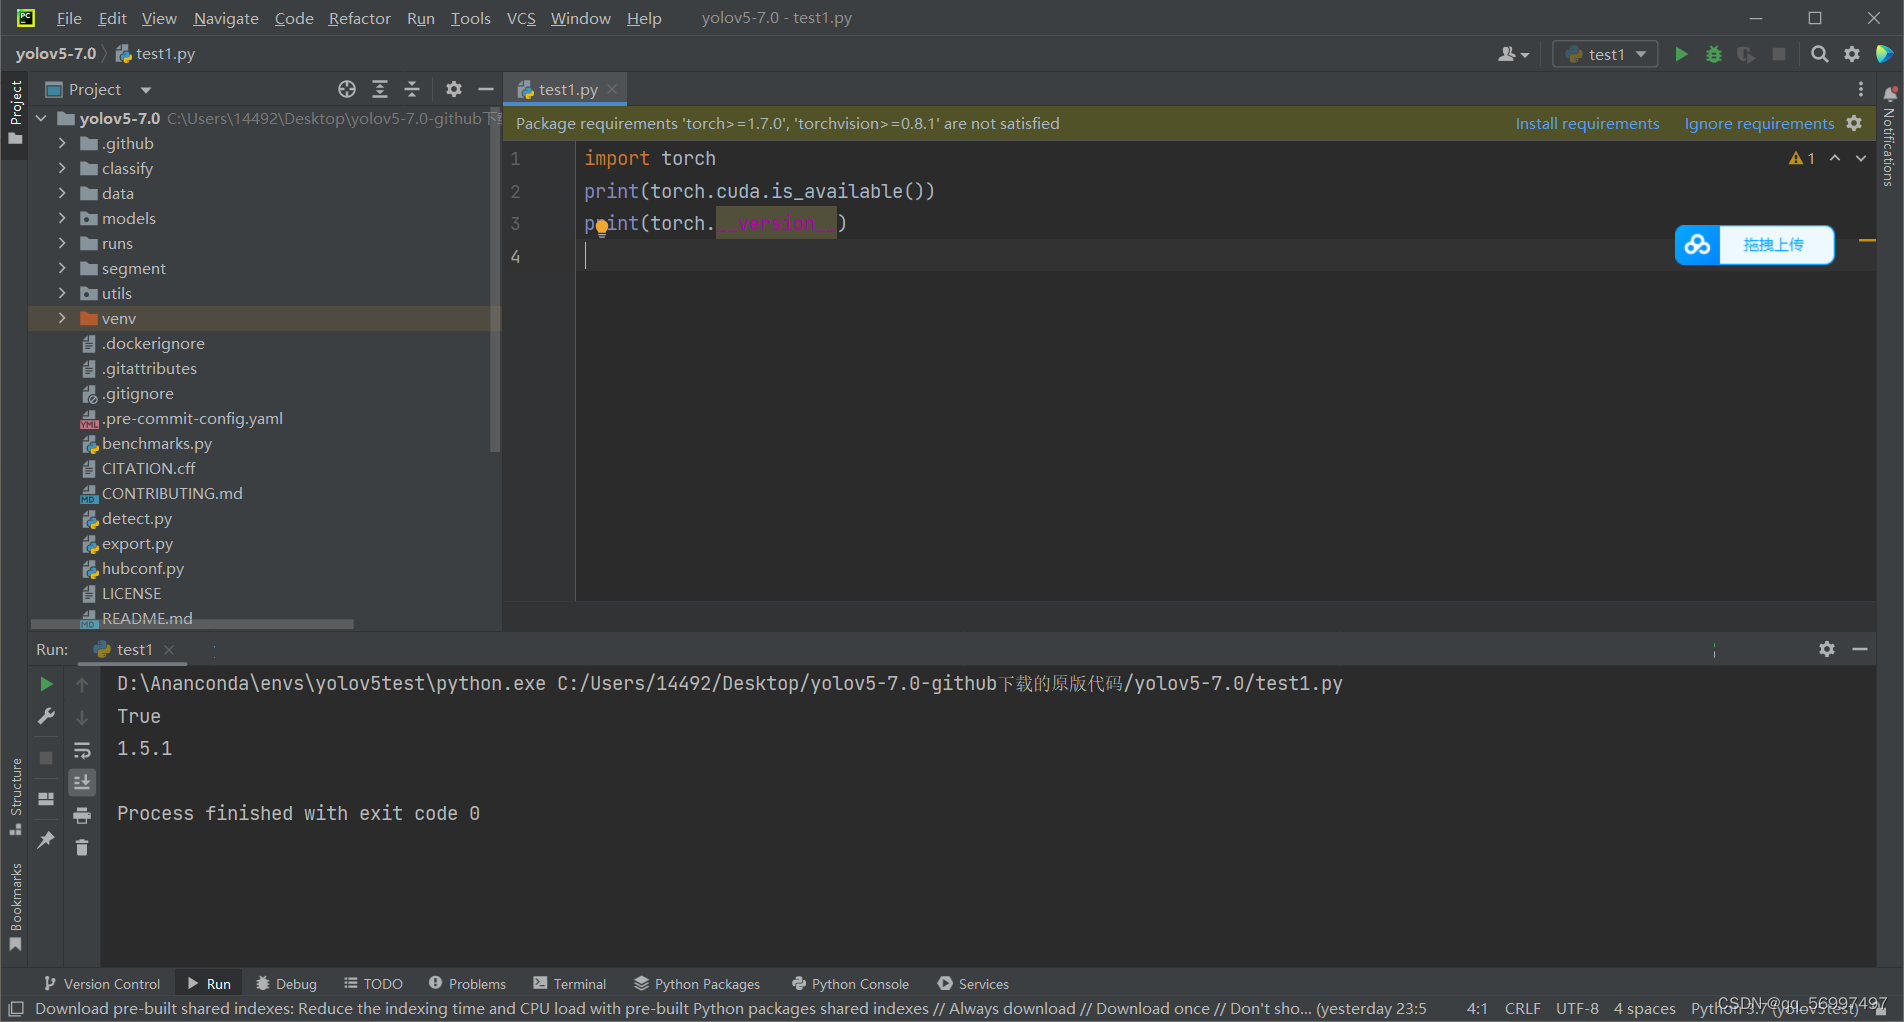Image resolution: width=1904 pixels, height=1022 pixels.
Task: Open the TODO tool window
Action: point(373,984)
